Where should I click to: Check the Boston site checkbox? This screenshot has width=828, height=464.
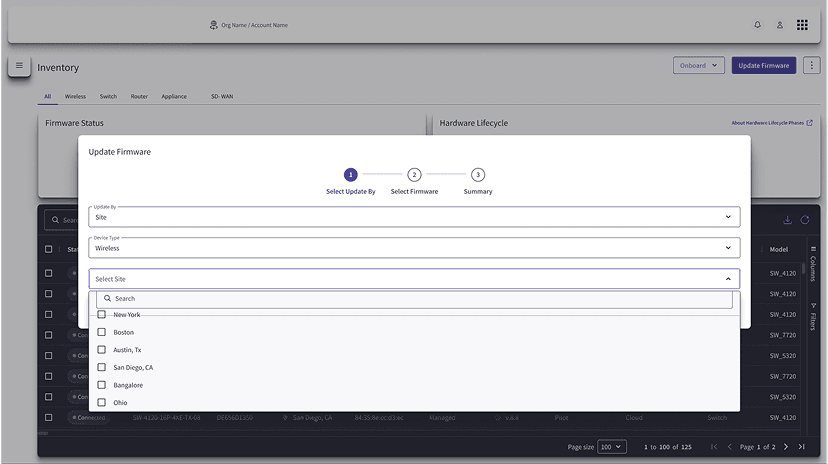coord(101,332)
